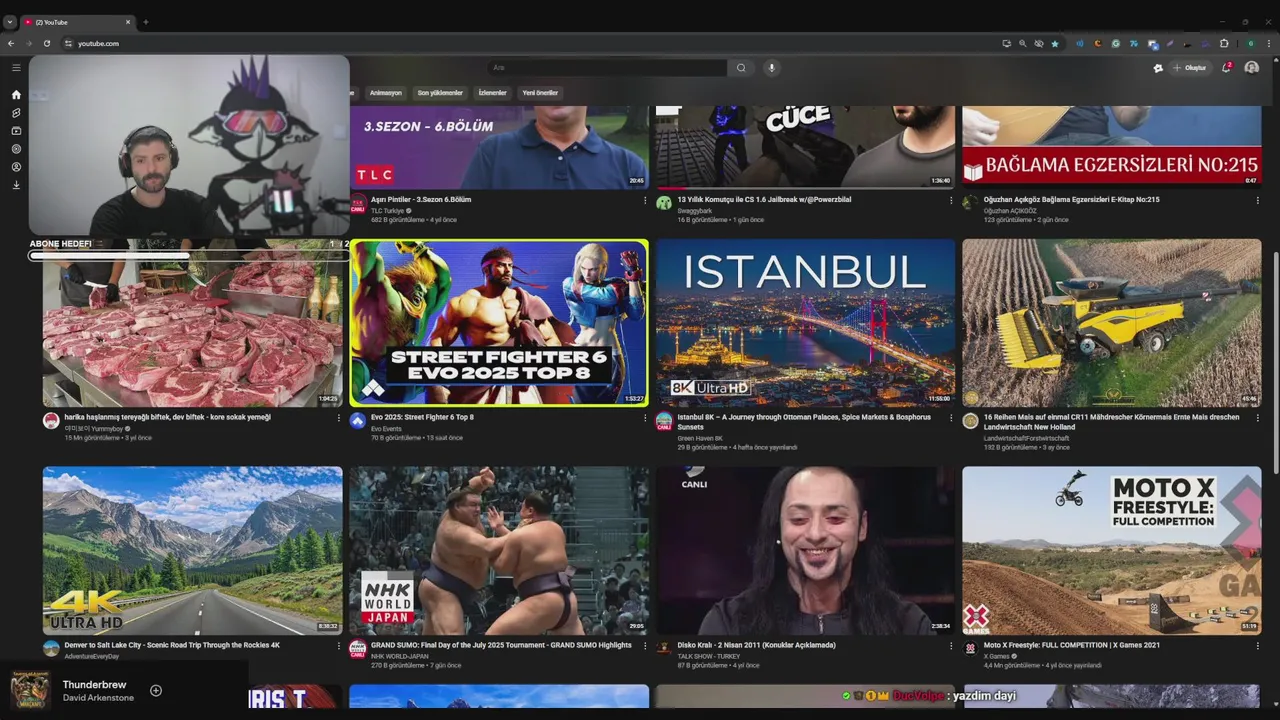Open GRAND SUMO July 2025 Tournament title
1280x720 pixels.
point(501,645)
